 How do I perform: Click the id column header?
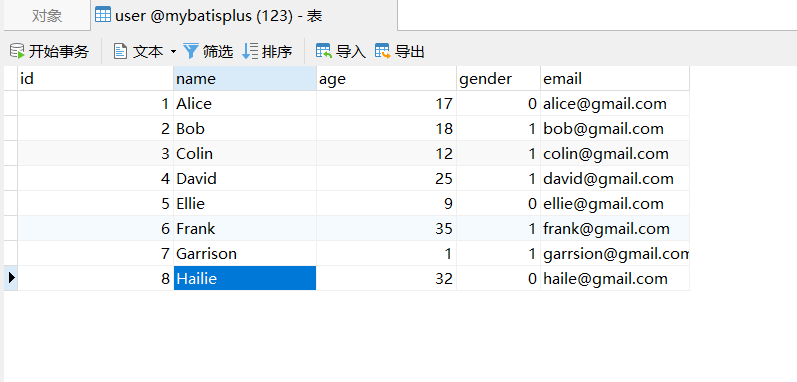tap(96, 79)
